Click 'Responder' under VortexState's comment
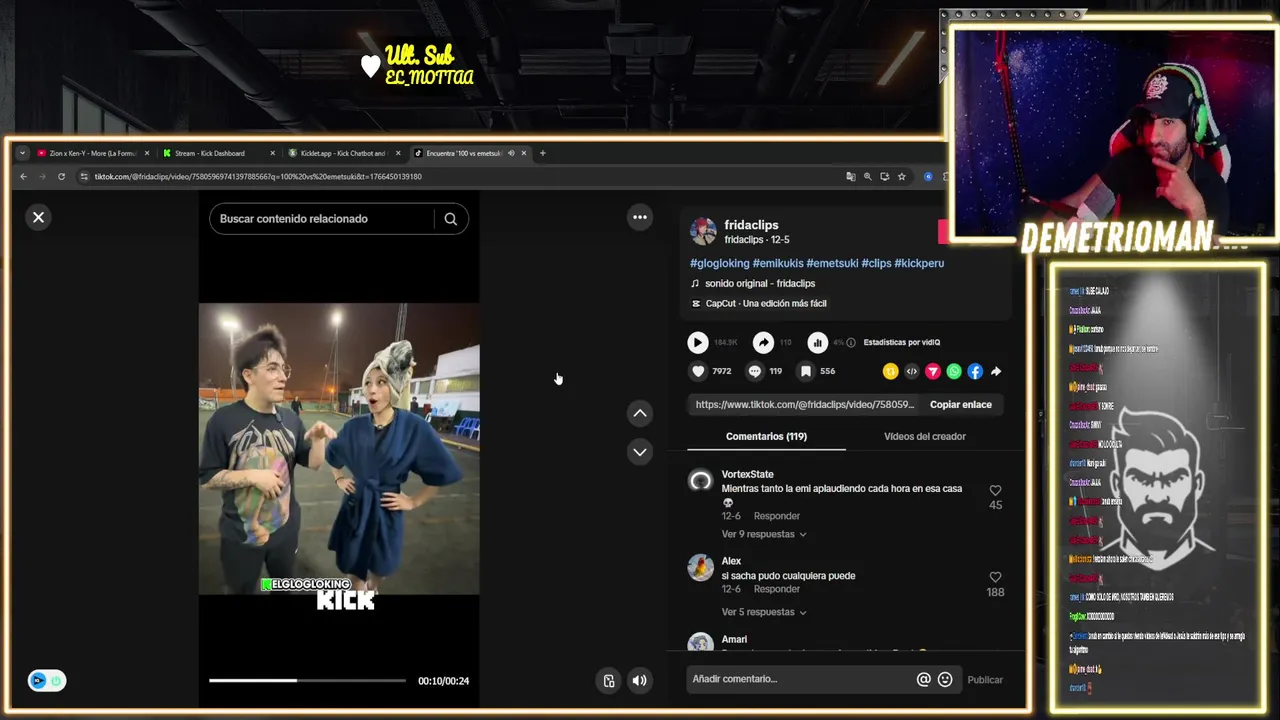Viewport: 1280px width, 720px height. [777, 516]
